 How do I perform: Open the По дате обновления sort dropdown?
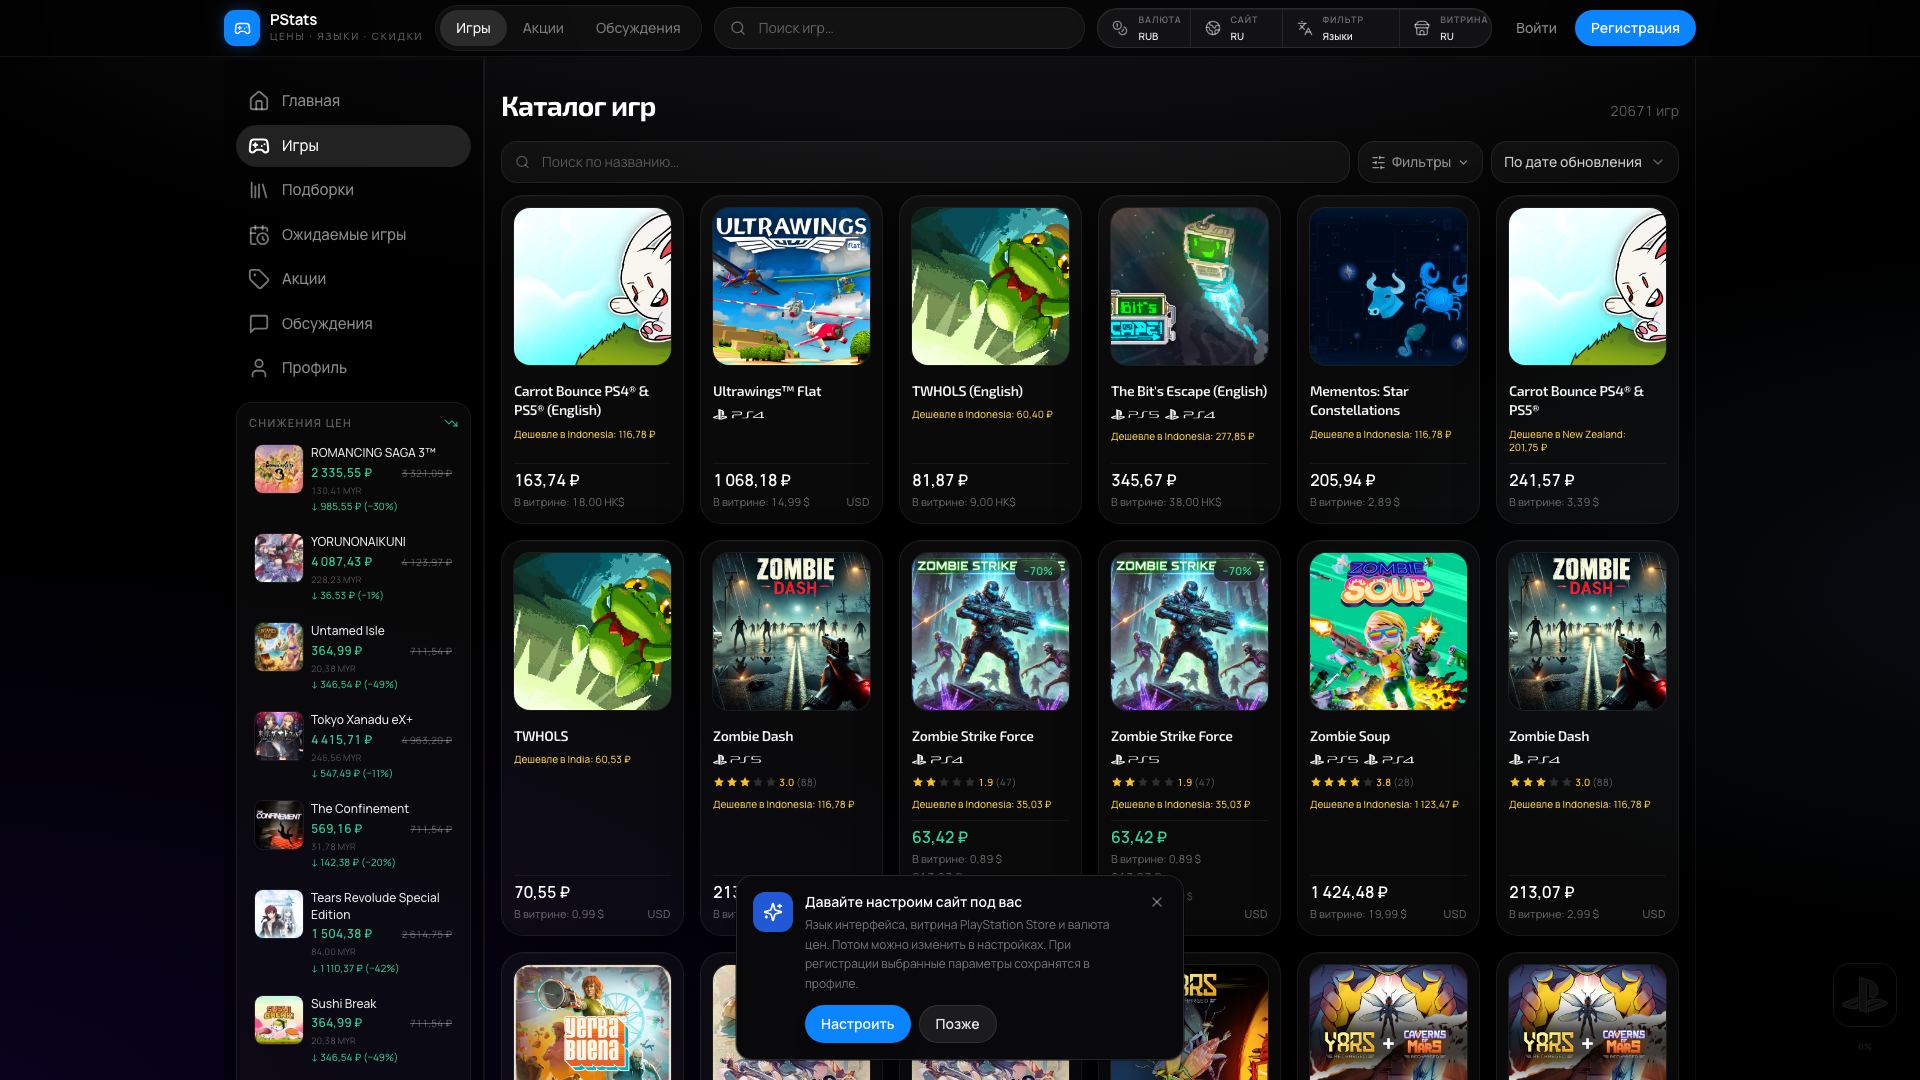tap(1584, 162)
